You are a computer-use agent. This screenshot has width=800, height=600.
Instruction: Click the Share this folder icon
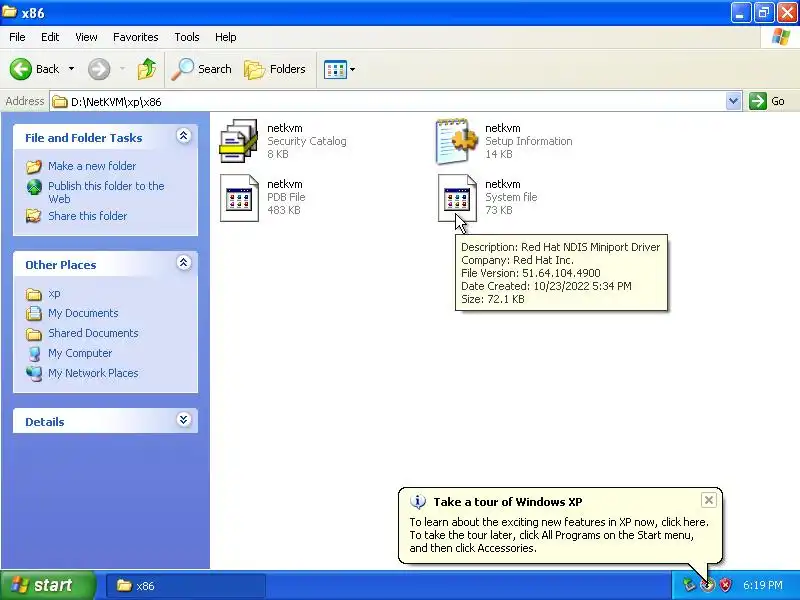pos(34,216)
